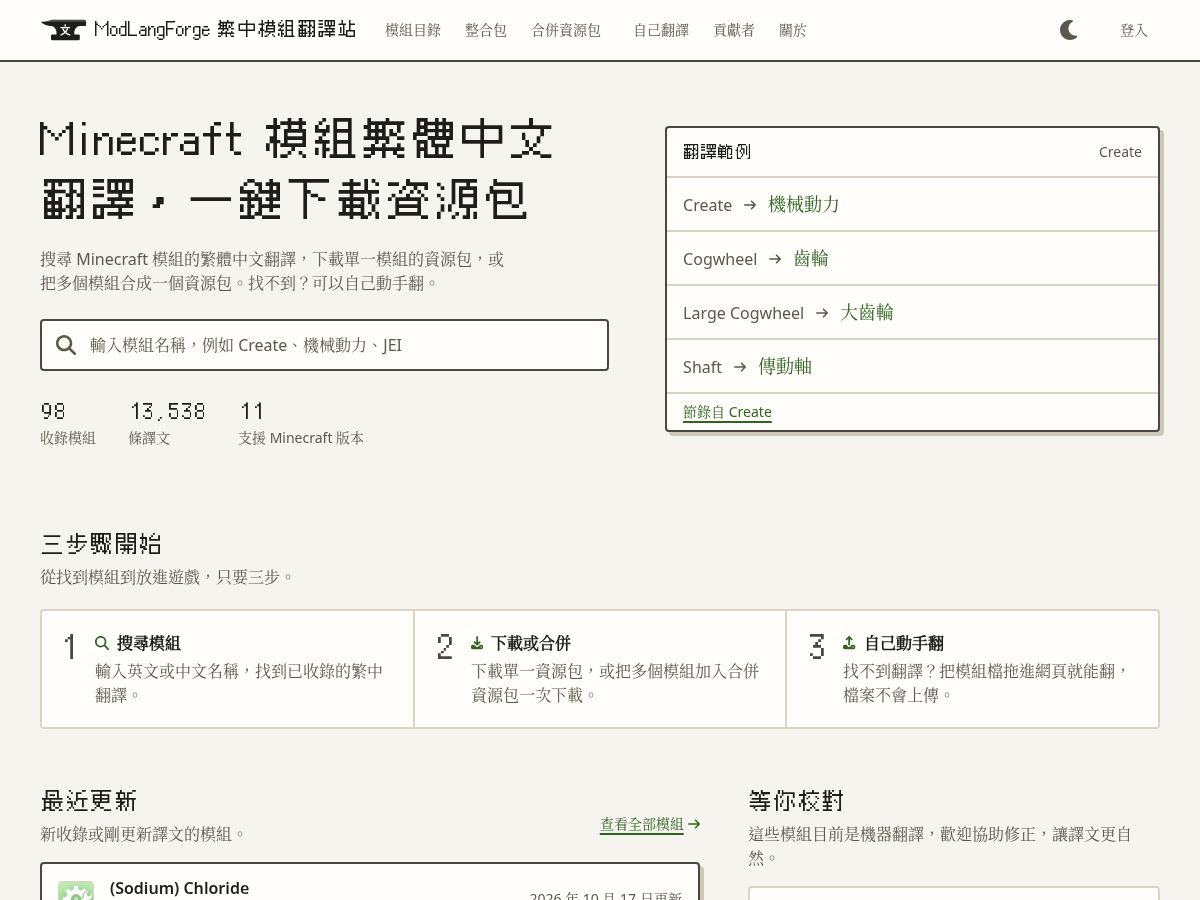Click the 搜尋模組 step title
Viewport: 1200px width, 900px height.
pos(149,643)
